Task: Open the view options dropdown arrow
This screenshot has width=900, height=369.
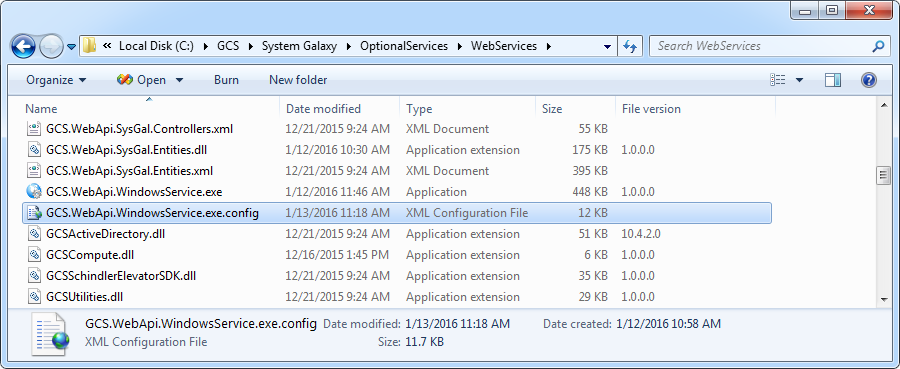Action: point(799,80)
